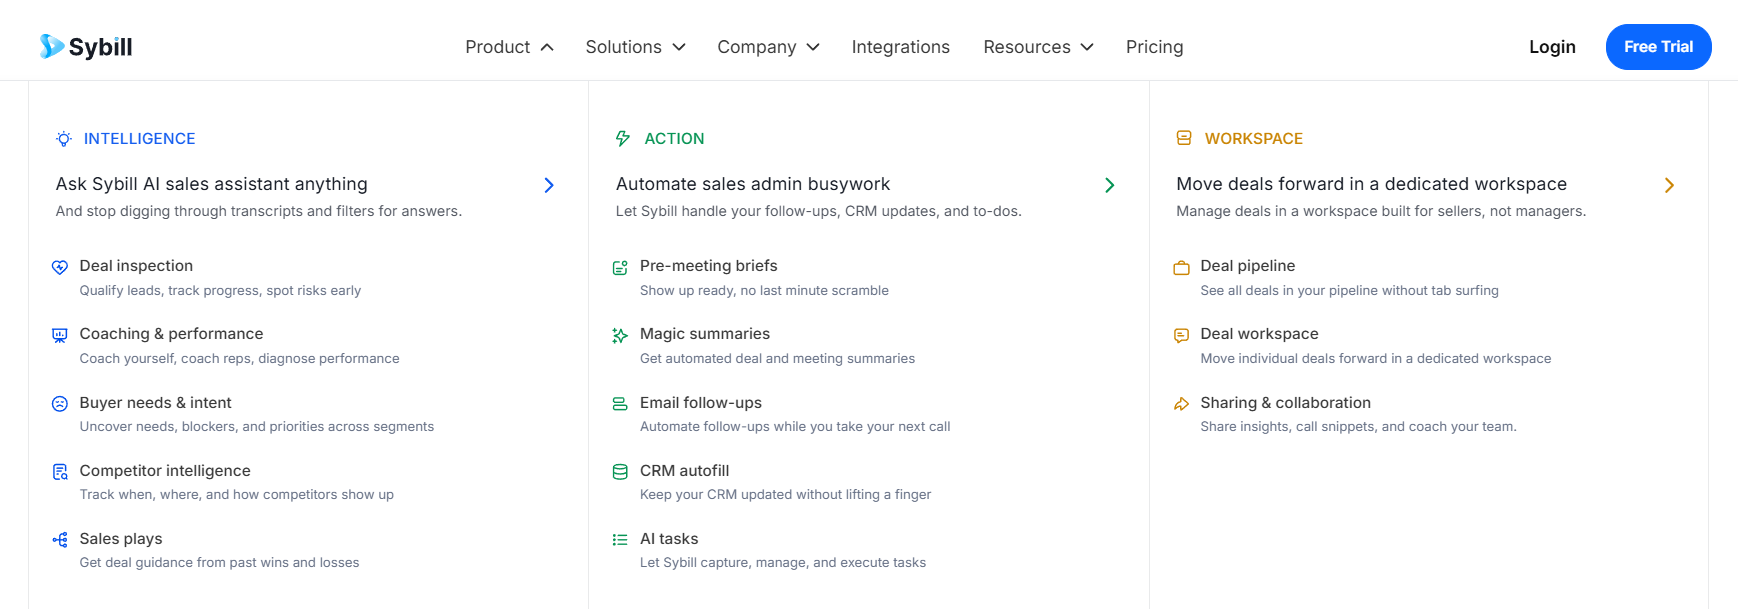The width and height of the screenshot is (1738, 609).
Task: Click the Competitor intelligence icon
Action: tap(60, 472)
